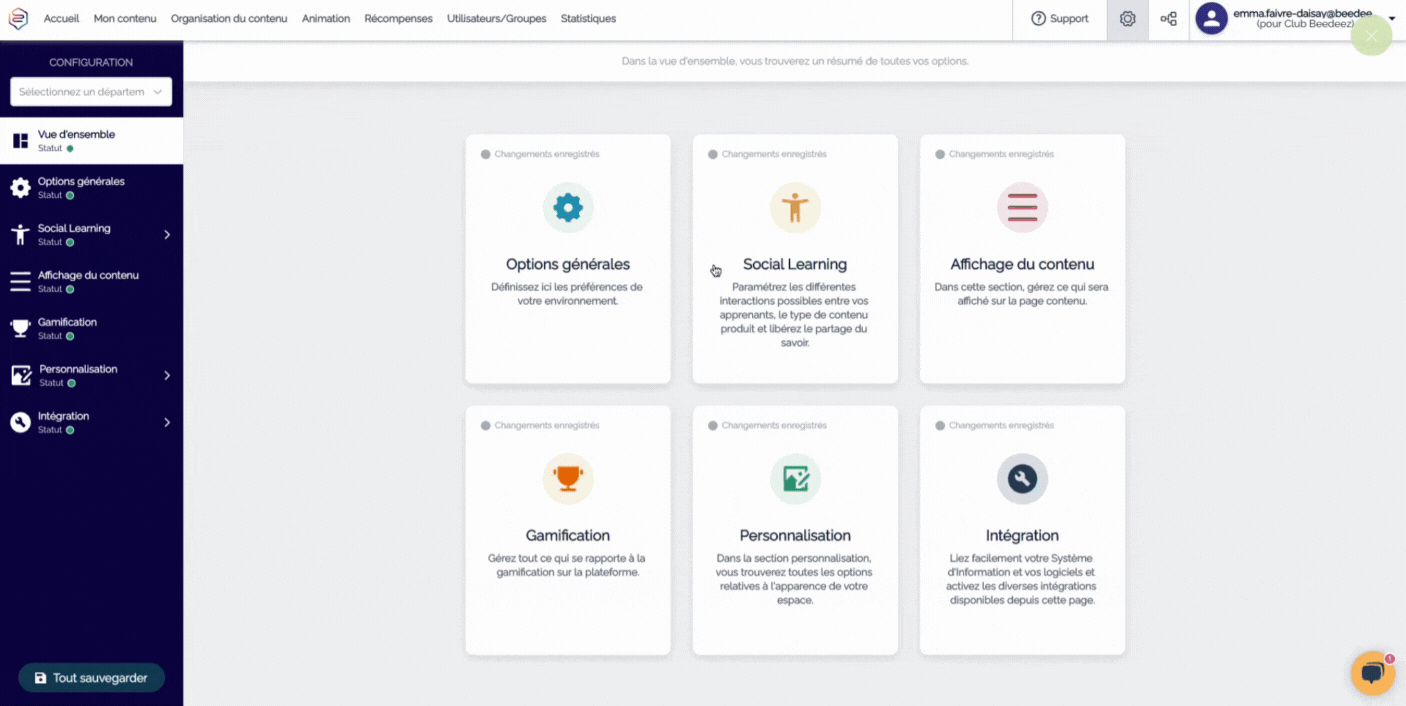Click the orange person icon on Social Learning card
This screenshot has height=706, width=1406.
tap(795, 208)
